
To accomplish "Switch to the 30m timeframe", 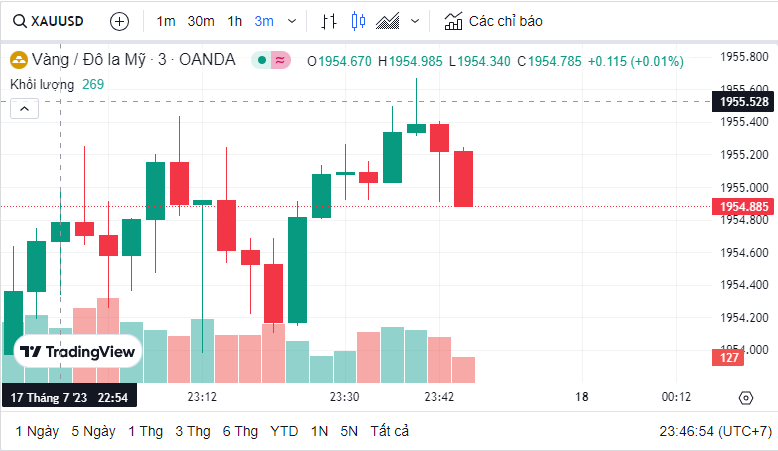I will click(200, 20).
